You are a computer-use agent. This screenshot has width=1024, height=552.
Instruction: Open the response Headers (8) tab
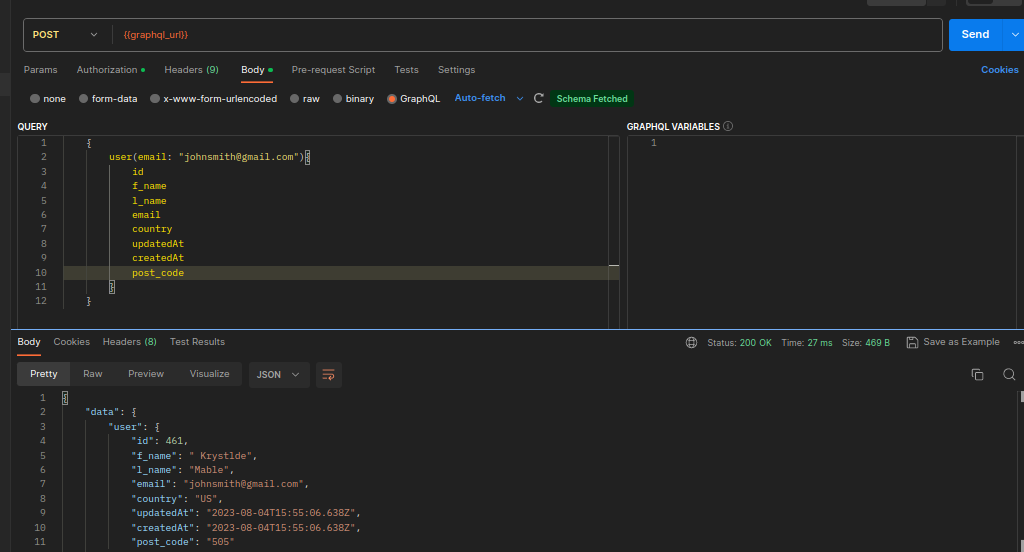point(129,342)
